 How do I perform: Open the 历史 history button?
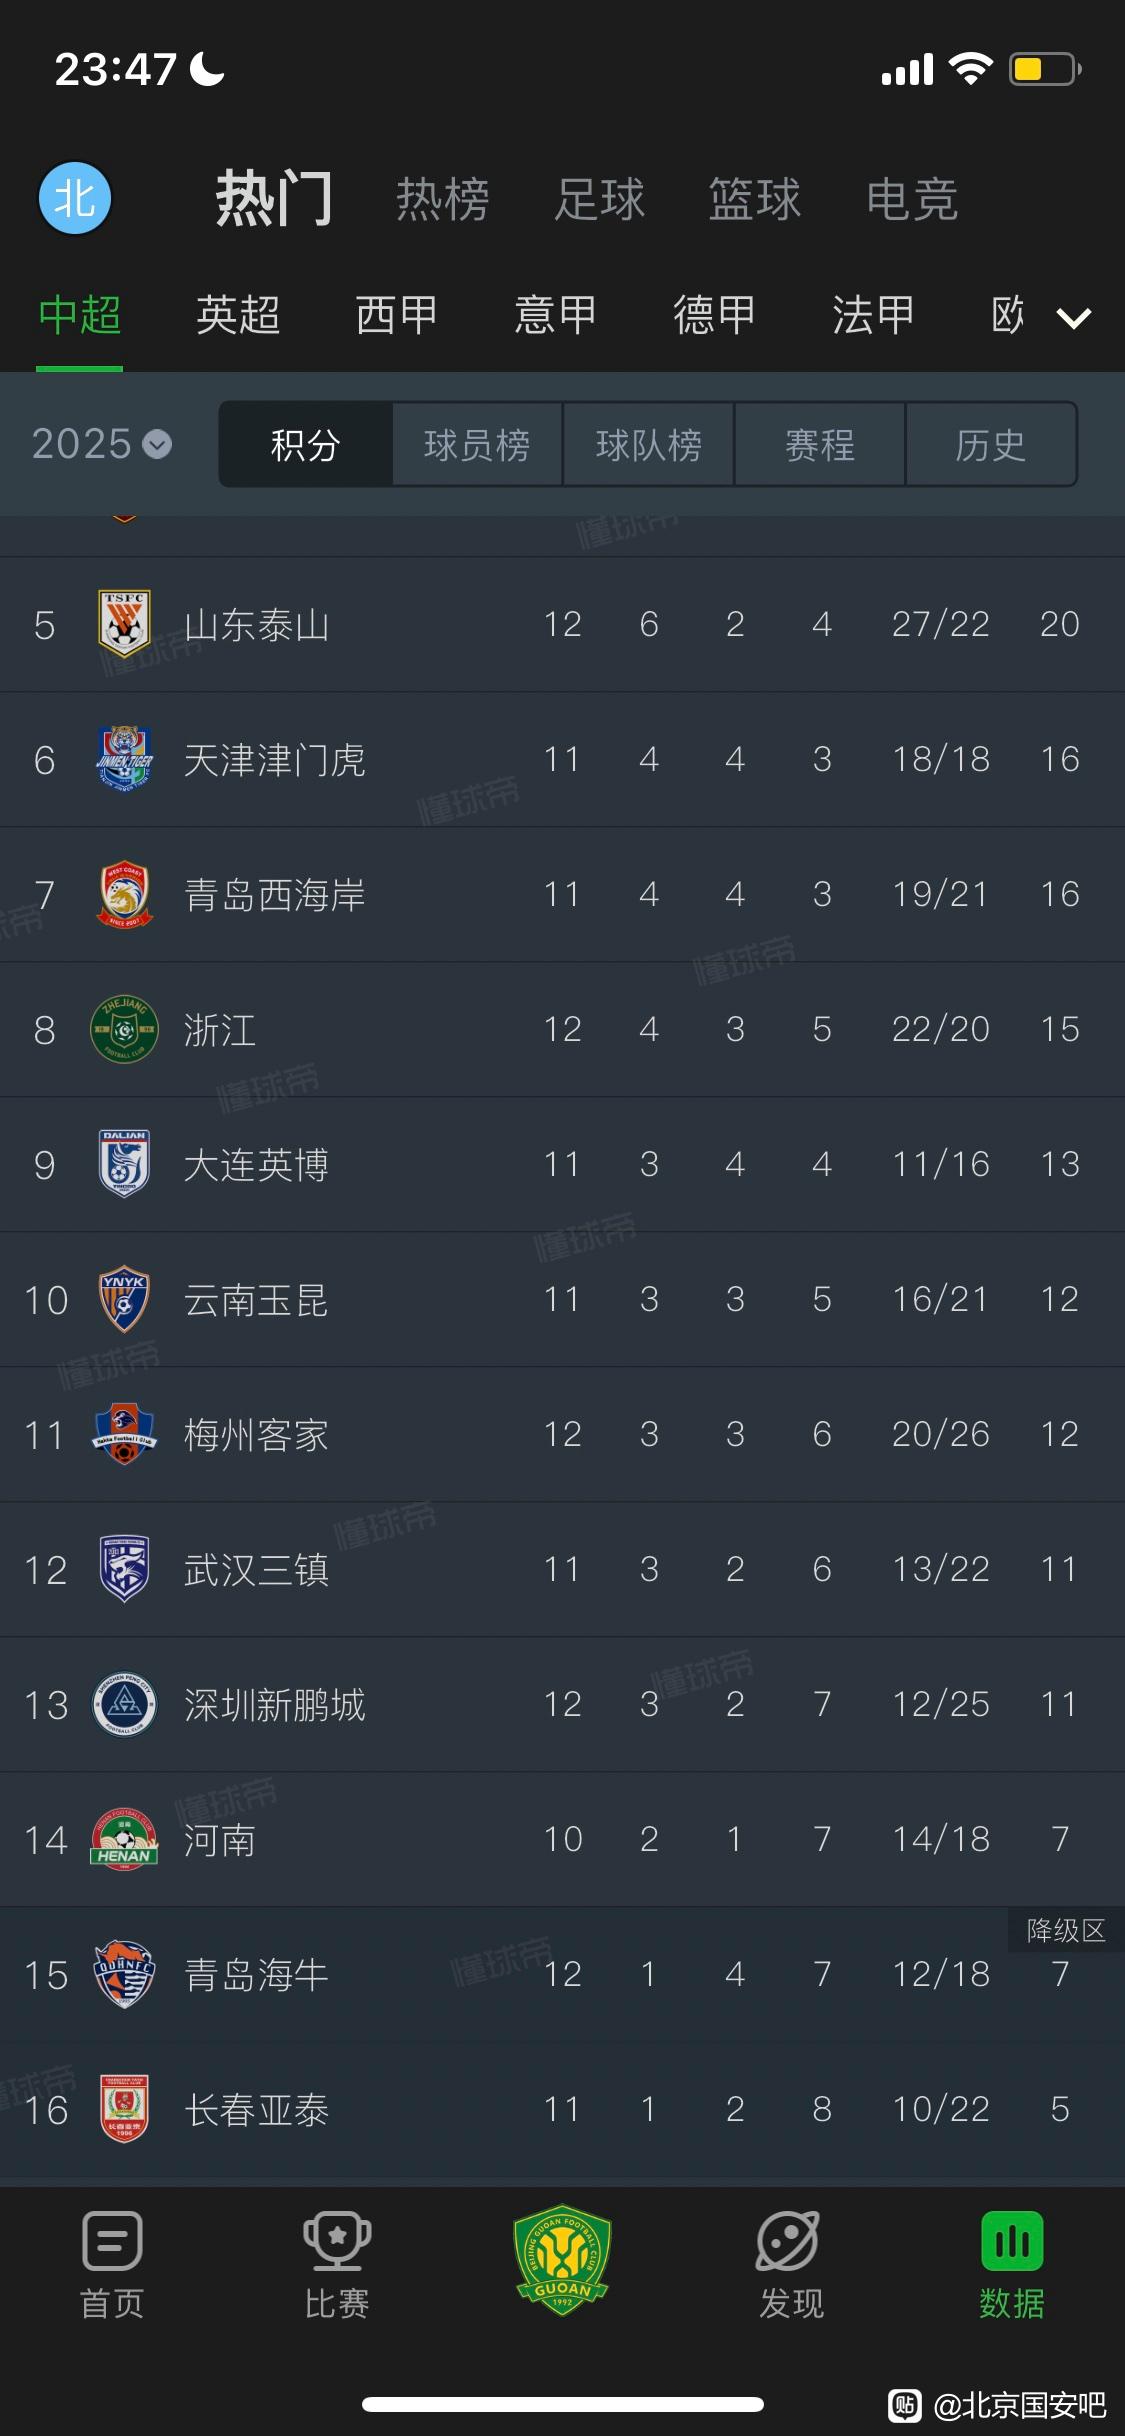tap(991, 445)
